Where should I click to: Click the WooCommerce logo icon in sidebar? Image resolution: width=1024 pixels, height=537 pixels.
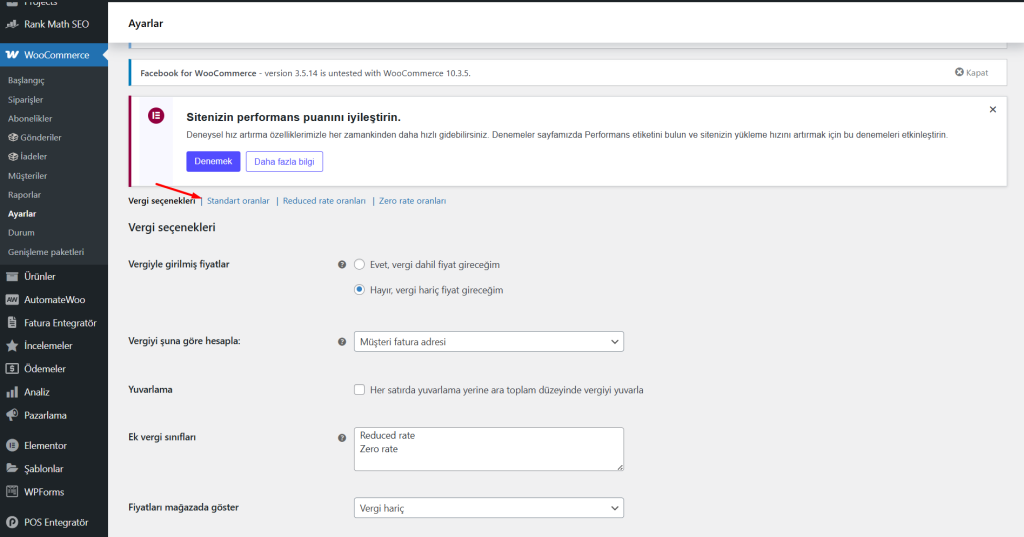12,55
